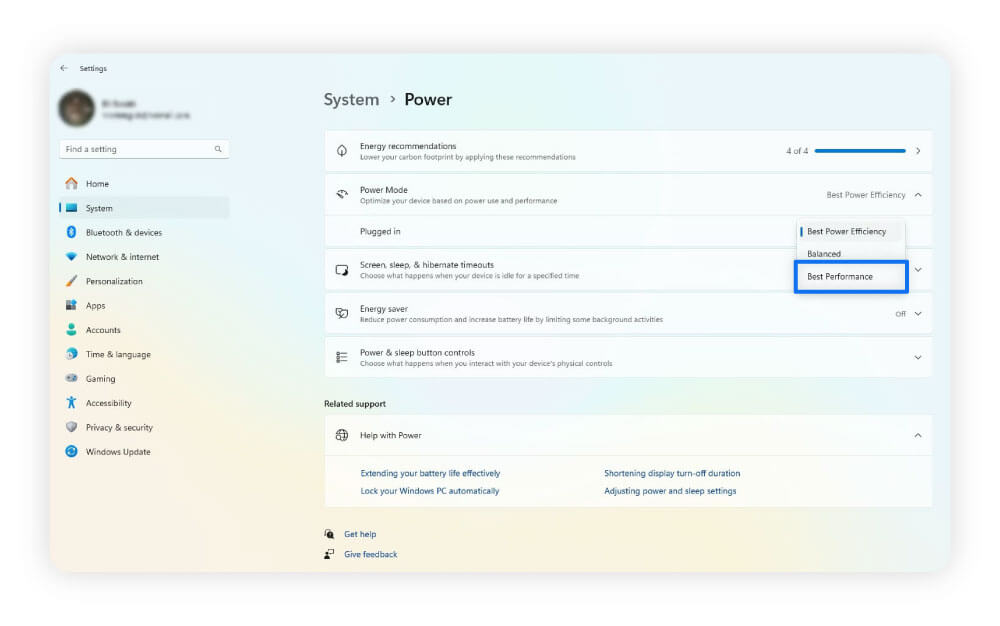Click the Apps icon in sidebar
1000x626 pixels.
(x=71, y=305)
